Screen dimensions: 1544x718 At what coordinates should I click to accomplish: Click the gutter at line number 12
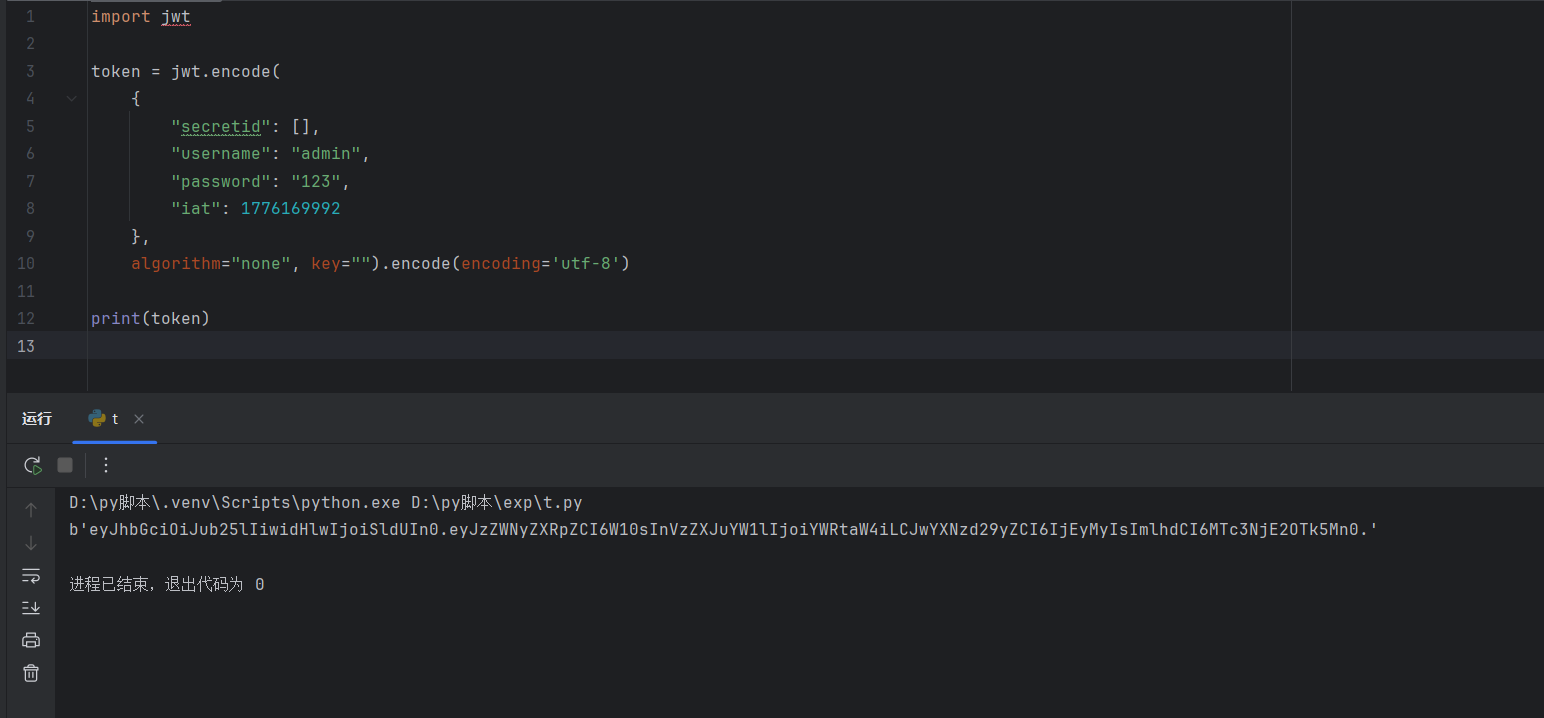click(x=26, y=319)
